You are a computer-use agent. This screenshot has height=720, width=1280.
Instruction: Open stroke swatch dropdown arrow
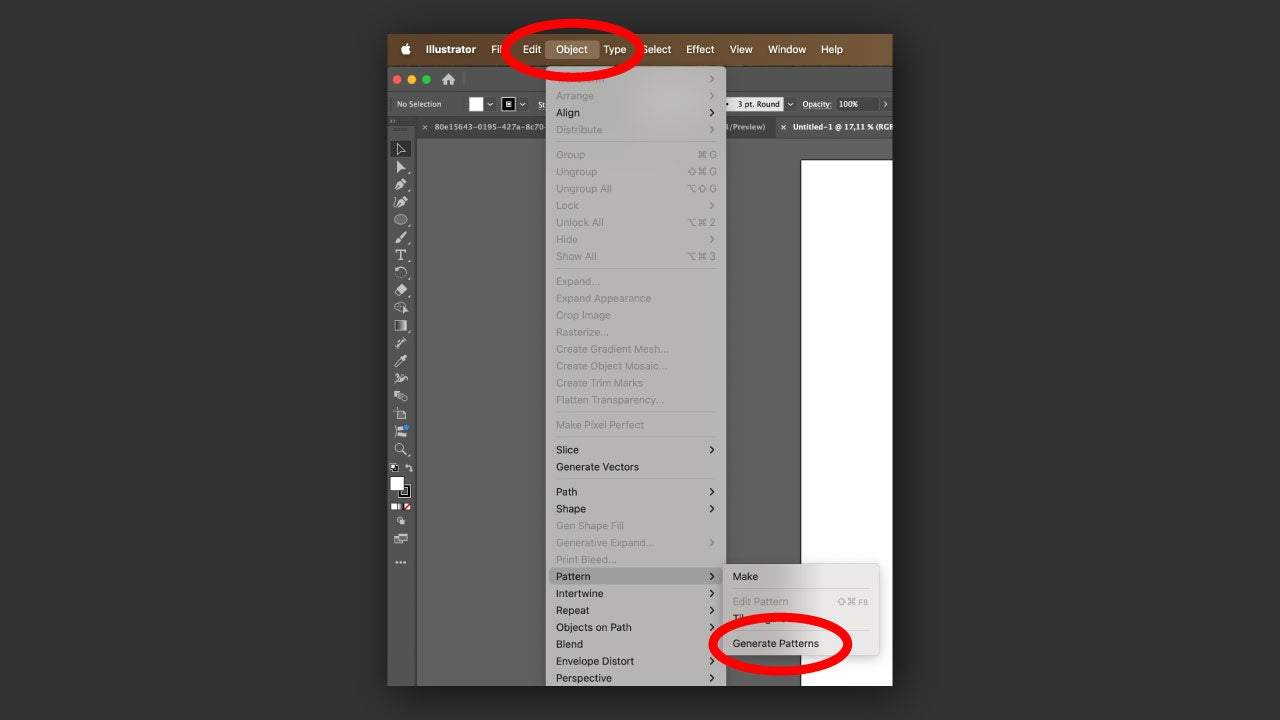coord(522,104)
